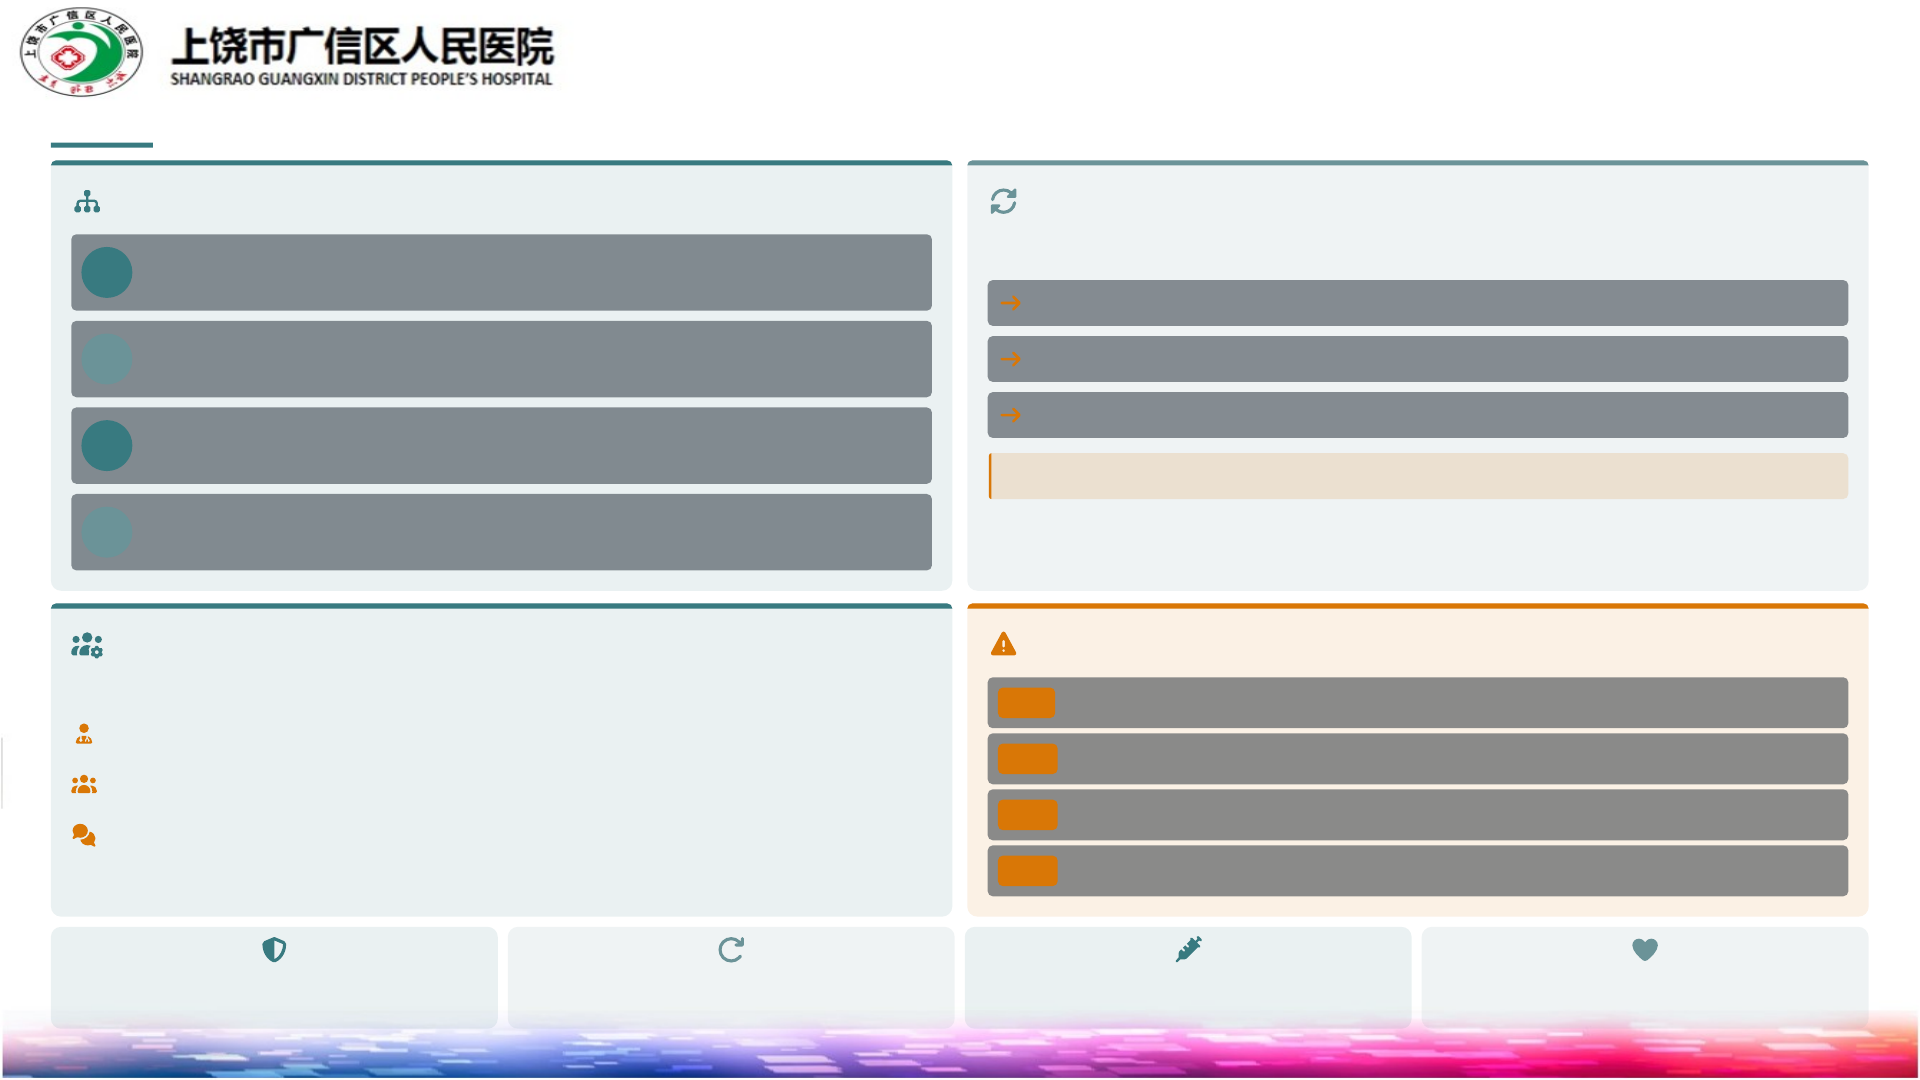Viewport: 1920px width, 1080px height.
Task: Click the bottom orange tag in warning panel
Action: [x=1026, y=871]
